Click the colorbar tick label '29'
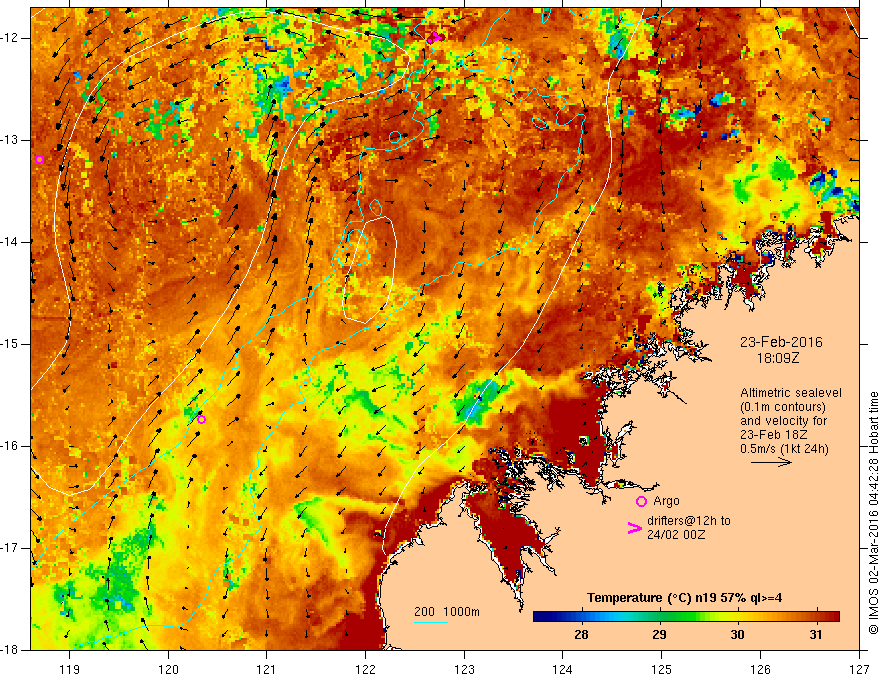Image resolution: width=880 pixels, height=680 pixels. [x=659, y=635]
